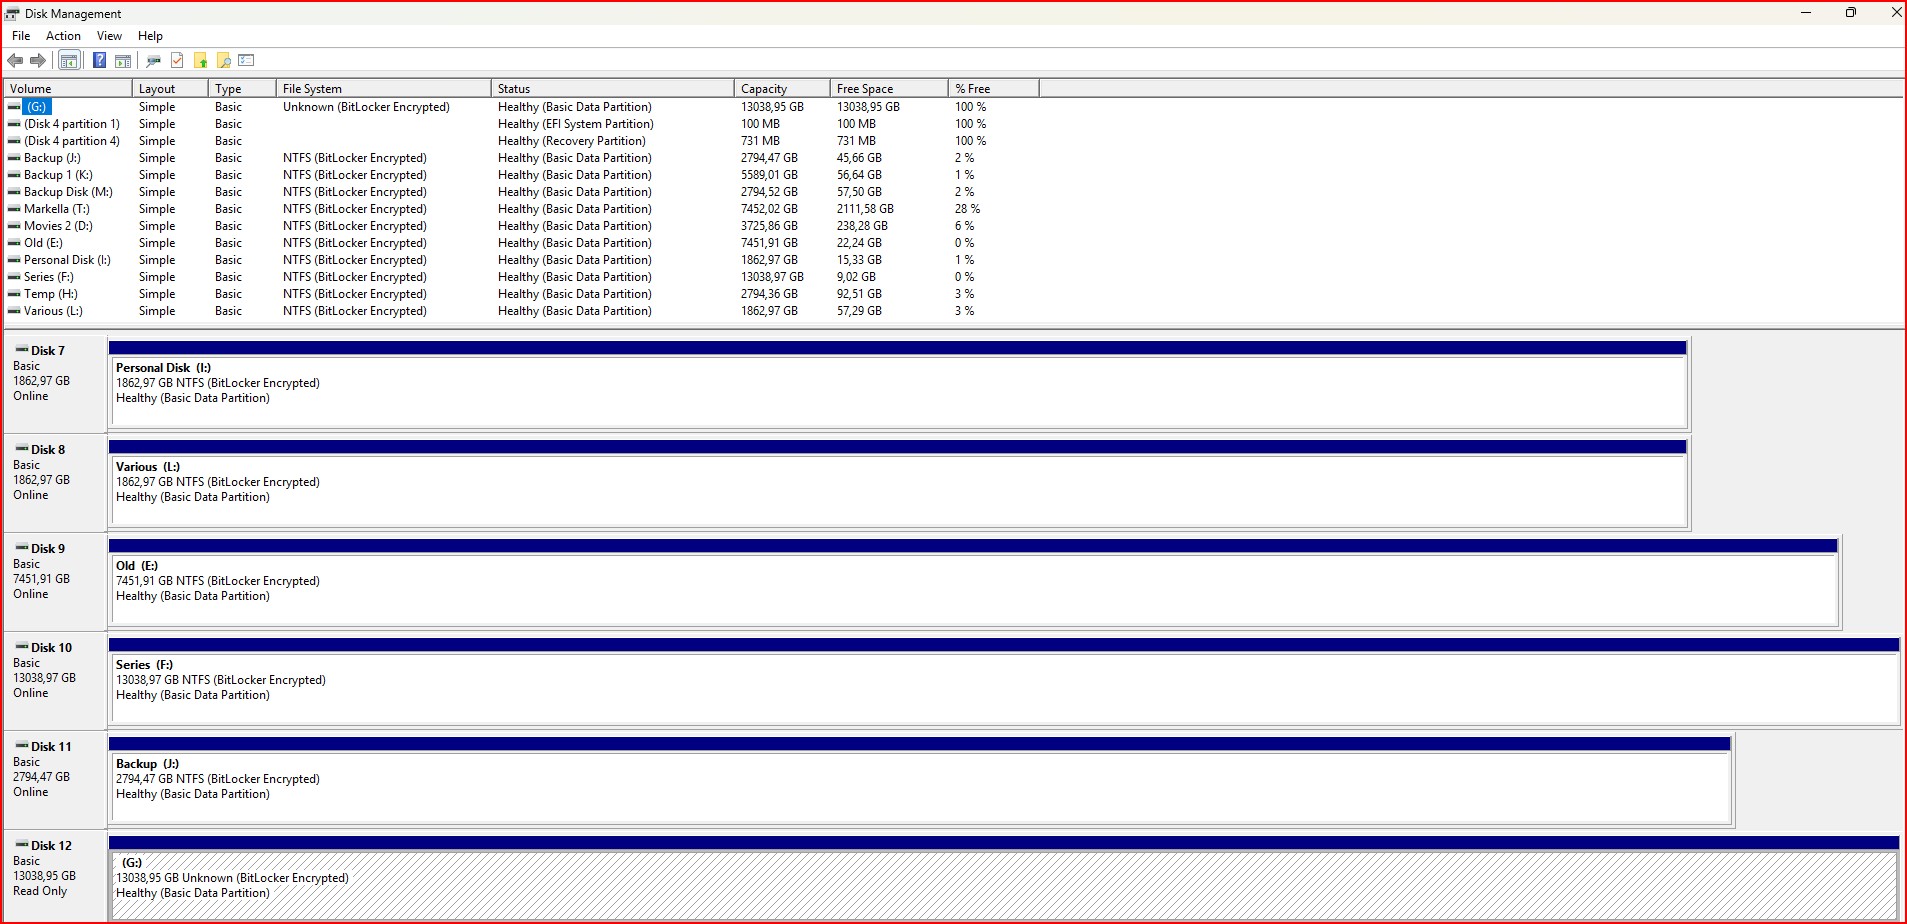Image resolution: width=1907 pixels, height=924 pixels.
Task: Click the checkmark document Properties toolbar icon
Action: 177,61
